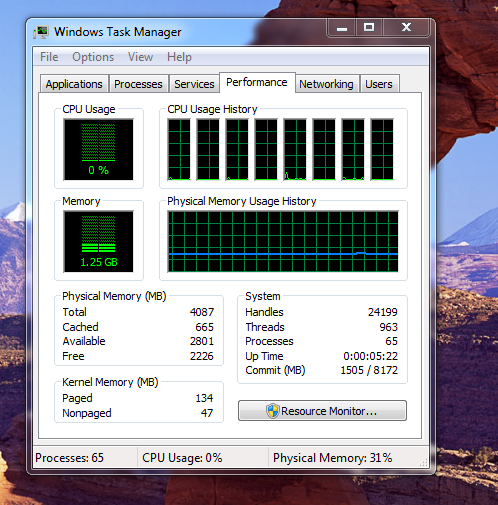Click the 'Handles' label
Screen dimensions: 498x505
point(264,312)
